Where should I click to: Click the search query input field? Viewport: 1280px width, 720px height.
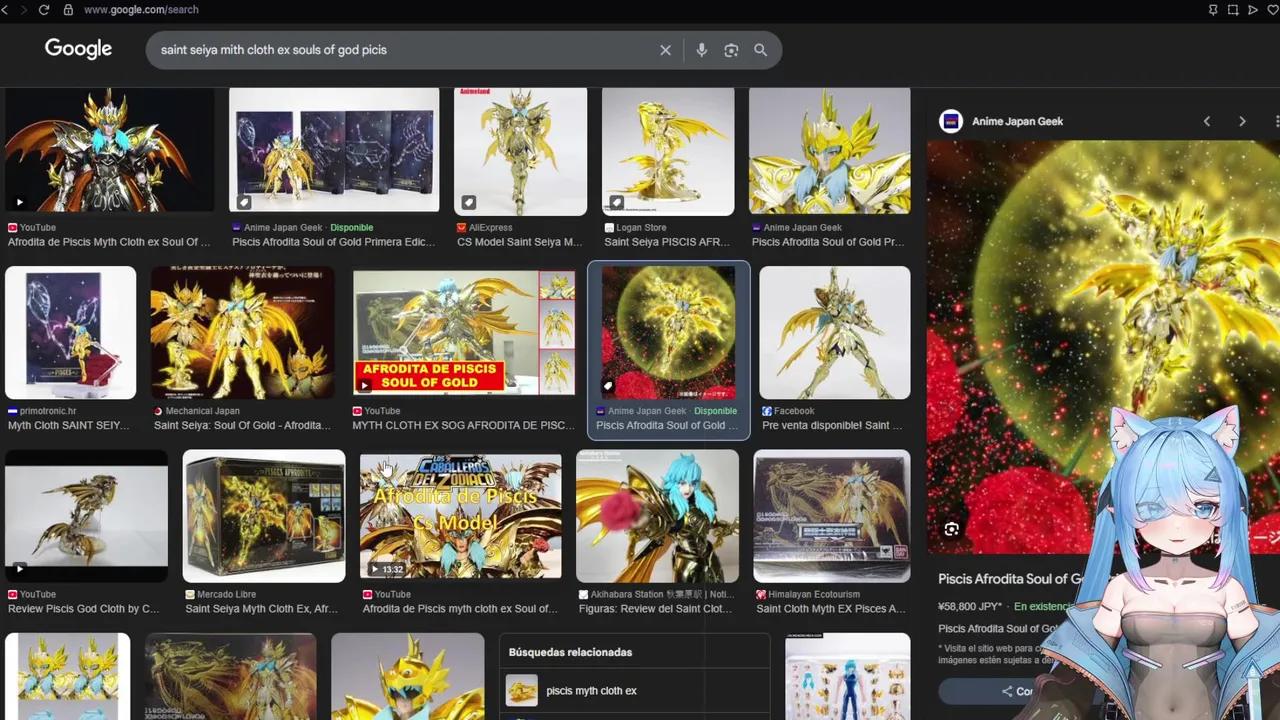[400, 50]
